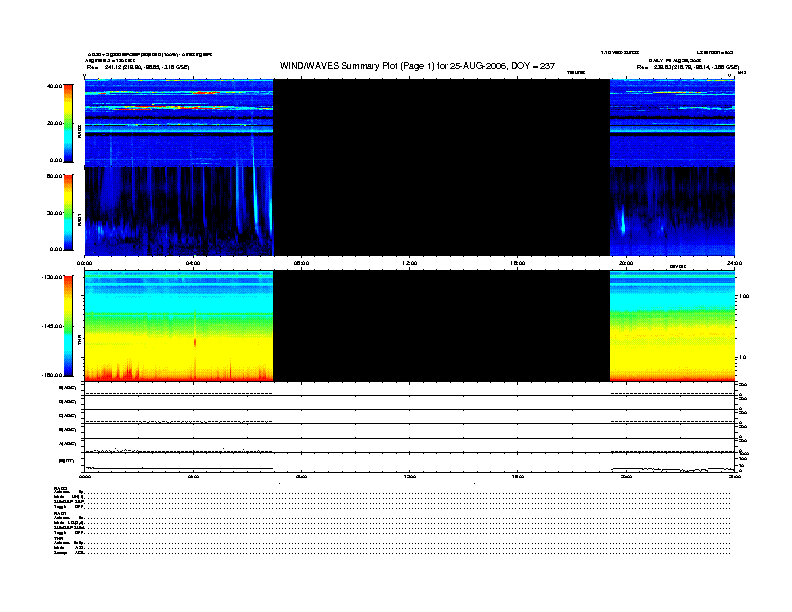Click the RAD2 vertical axis label

tap(79, 131)
